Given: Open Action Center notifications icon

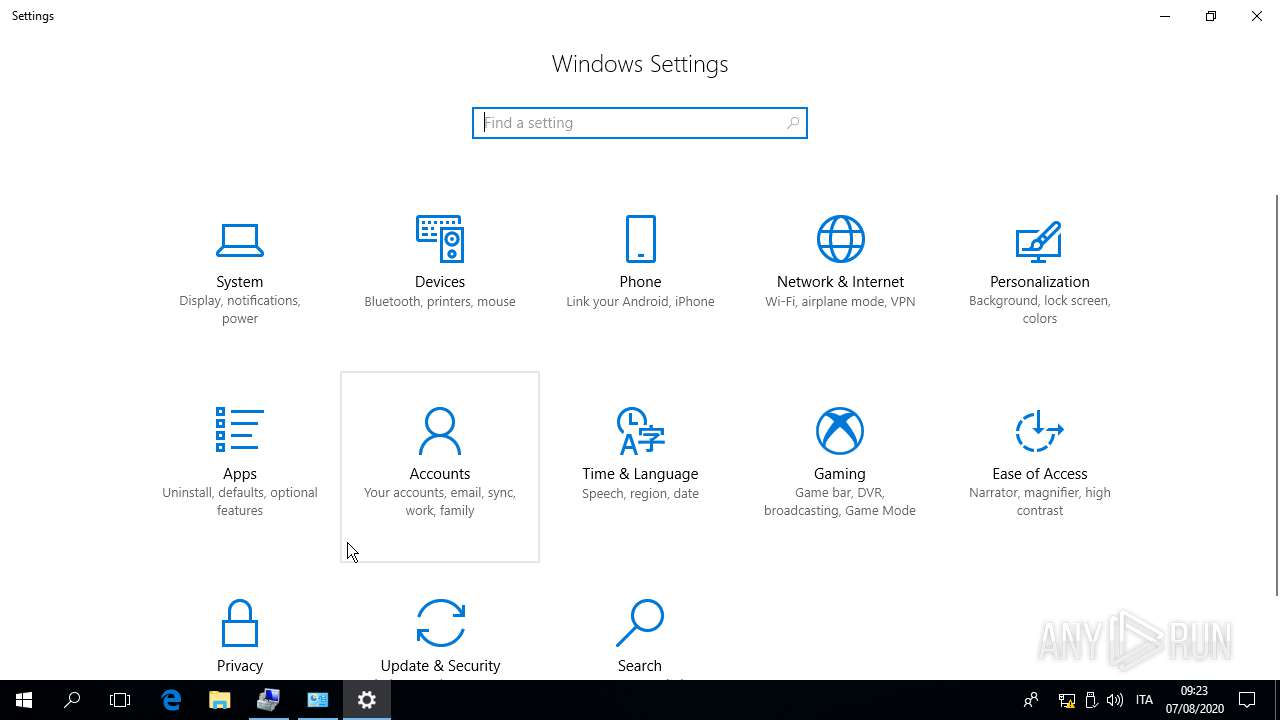Looking at the screenshot, I should (x=1247, y=700).
